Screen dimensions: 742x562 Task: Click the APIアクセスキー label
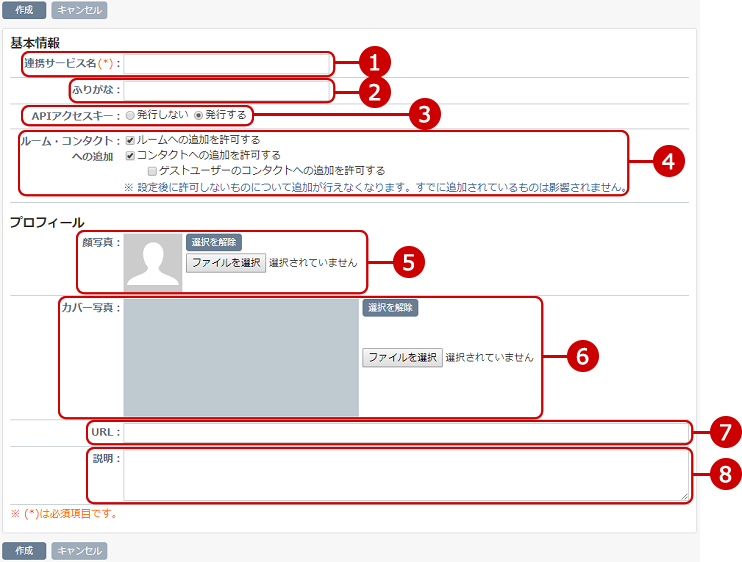point(76,116)
